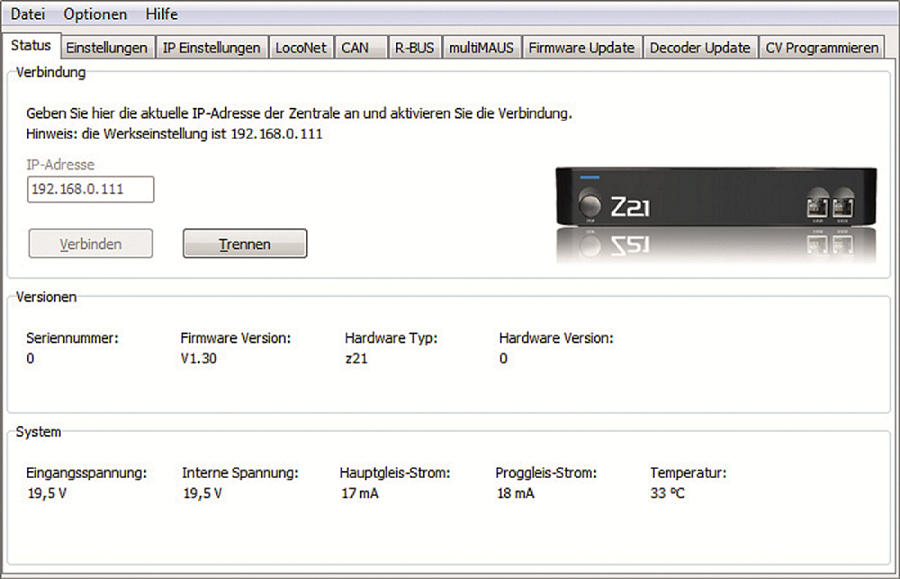Viewport: 900px width, 579px height.
Task: Return to the Status tab
Action: [31, 45]
